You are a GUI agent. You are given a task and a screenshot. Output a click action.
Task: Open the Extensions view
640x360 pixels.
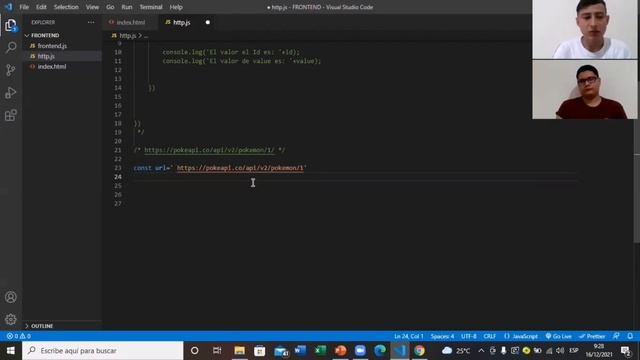coord(11,116)
